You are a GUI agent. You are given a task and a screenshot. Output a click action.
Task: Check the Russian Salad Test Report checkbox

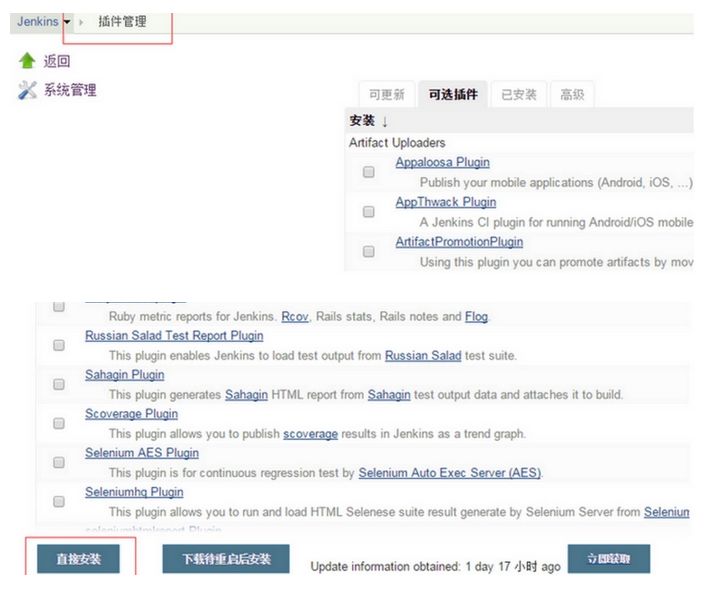point(59,345)
